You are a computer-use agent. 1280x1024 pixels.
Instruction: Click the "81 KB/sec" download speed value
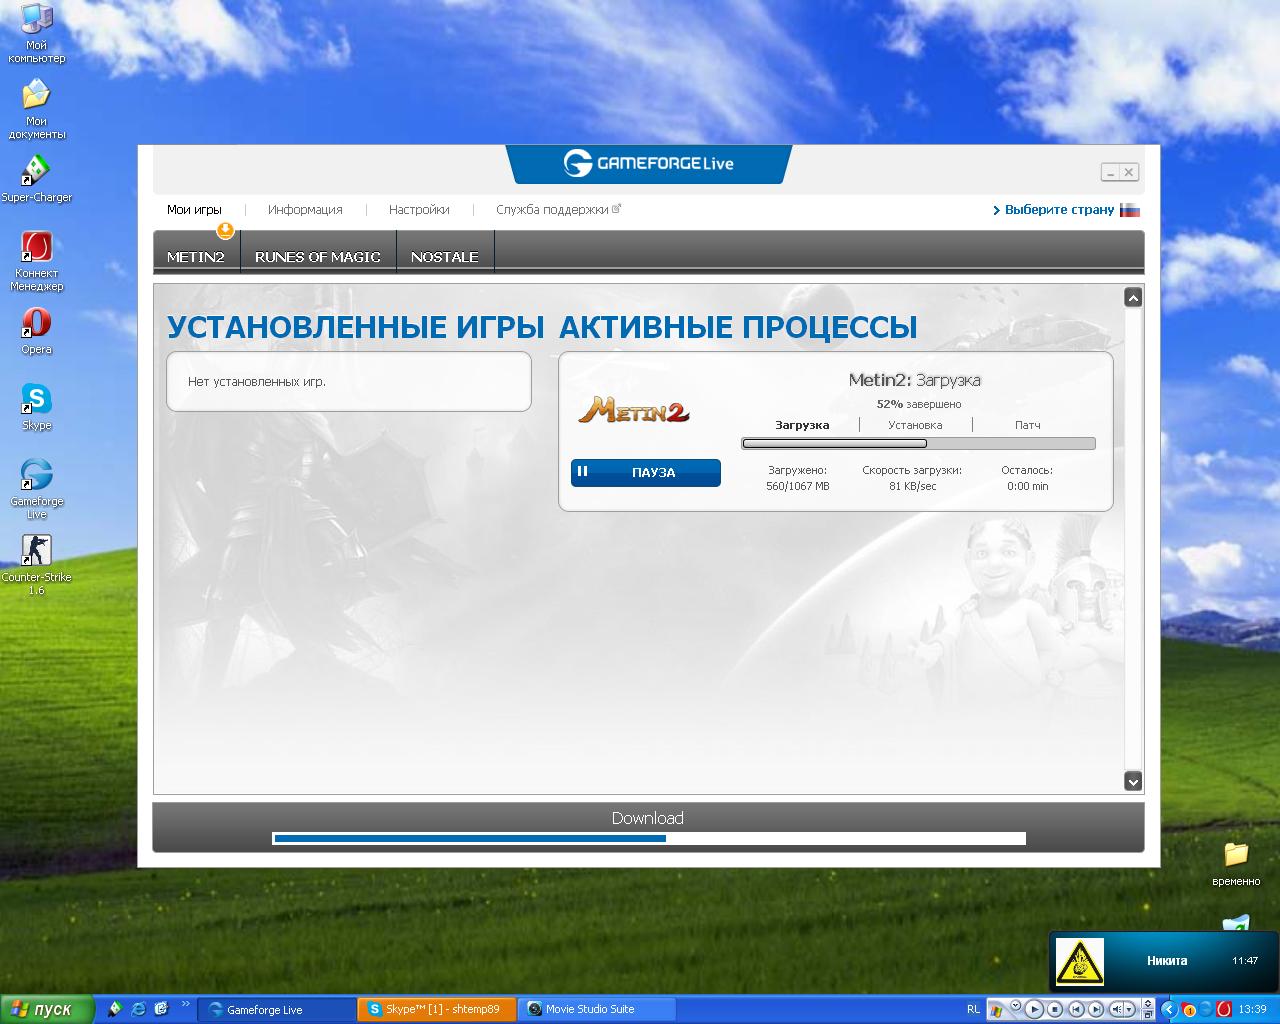click(x=913, y=486)
